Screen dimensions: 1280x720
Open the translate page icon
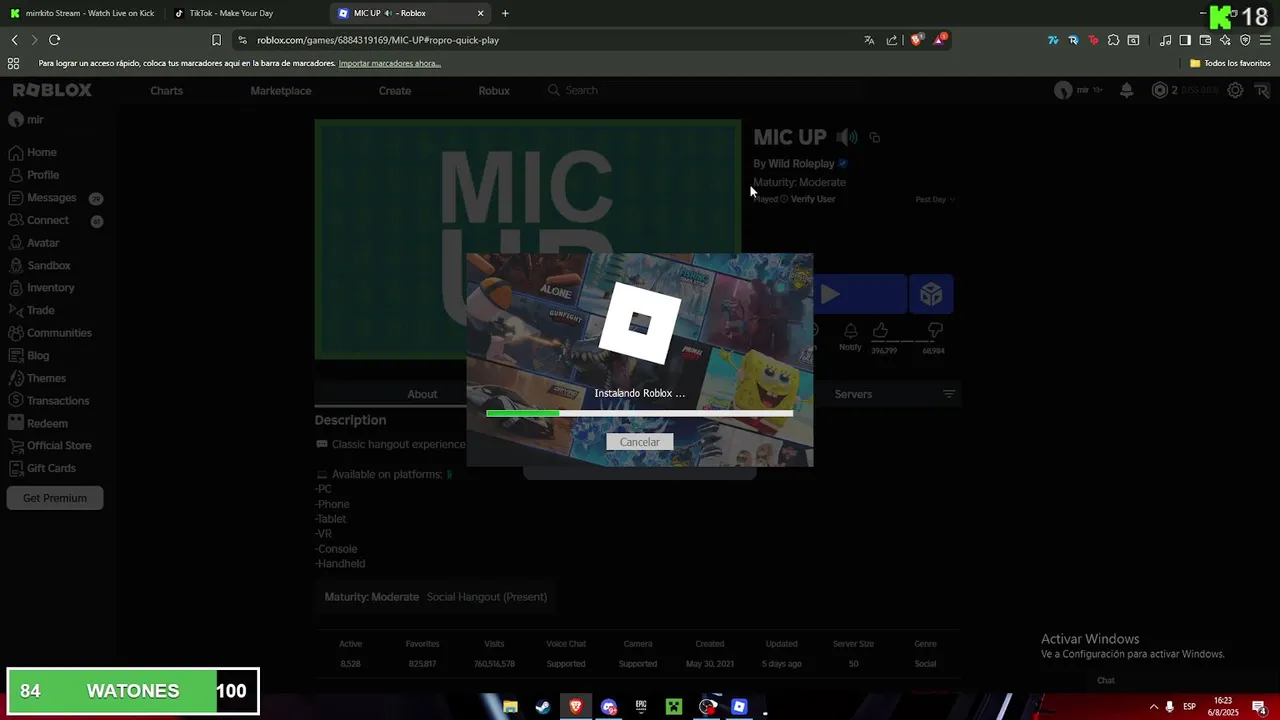click(x=869, y=40)
